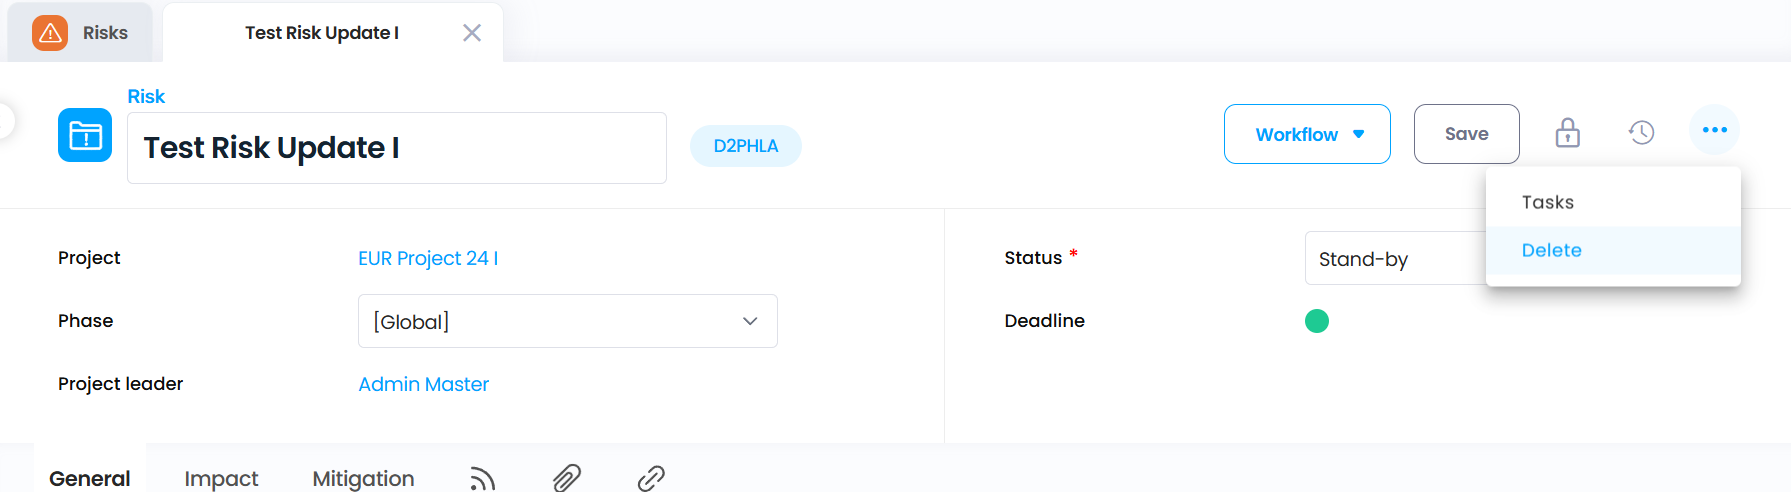The width and height of the screenshot is (1791, 492).
Task: Close the Test Risk Update I tab
Action: [472, 33]
